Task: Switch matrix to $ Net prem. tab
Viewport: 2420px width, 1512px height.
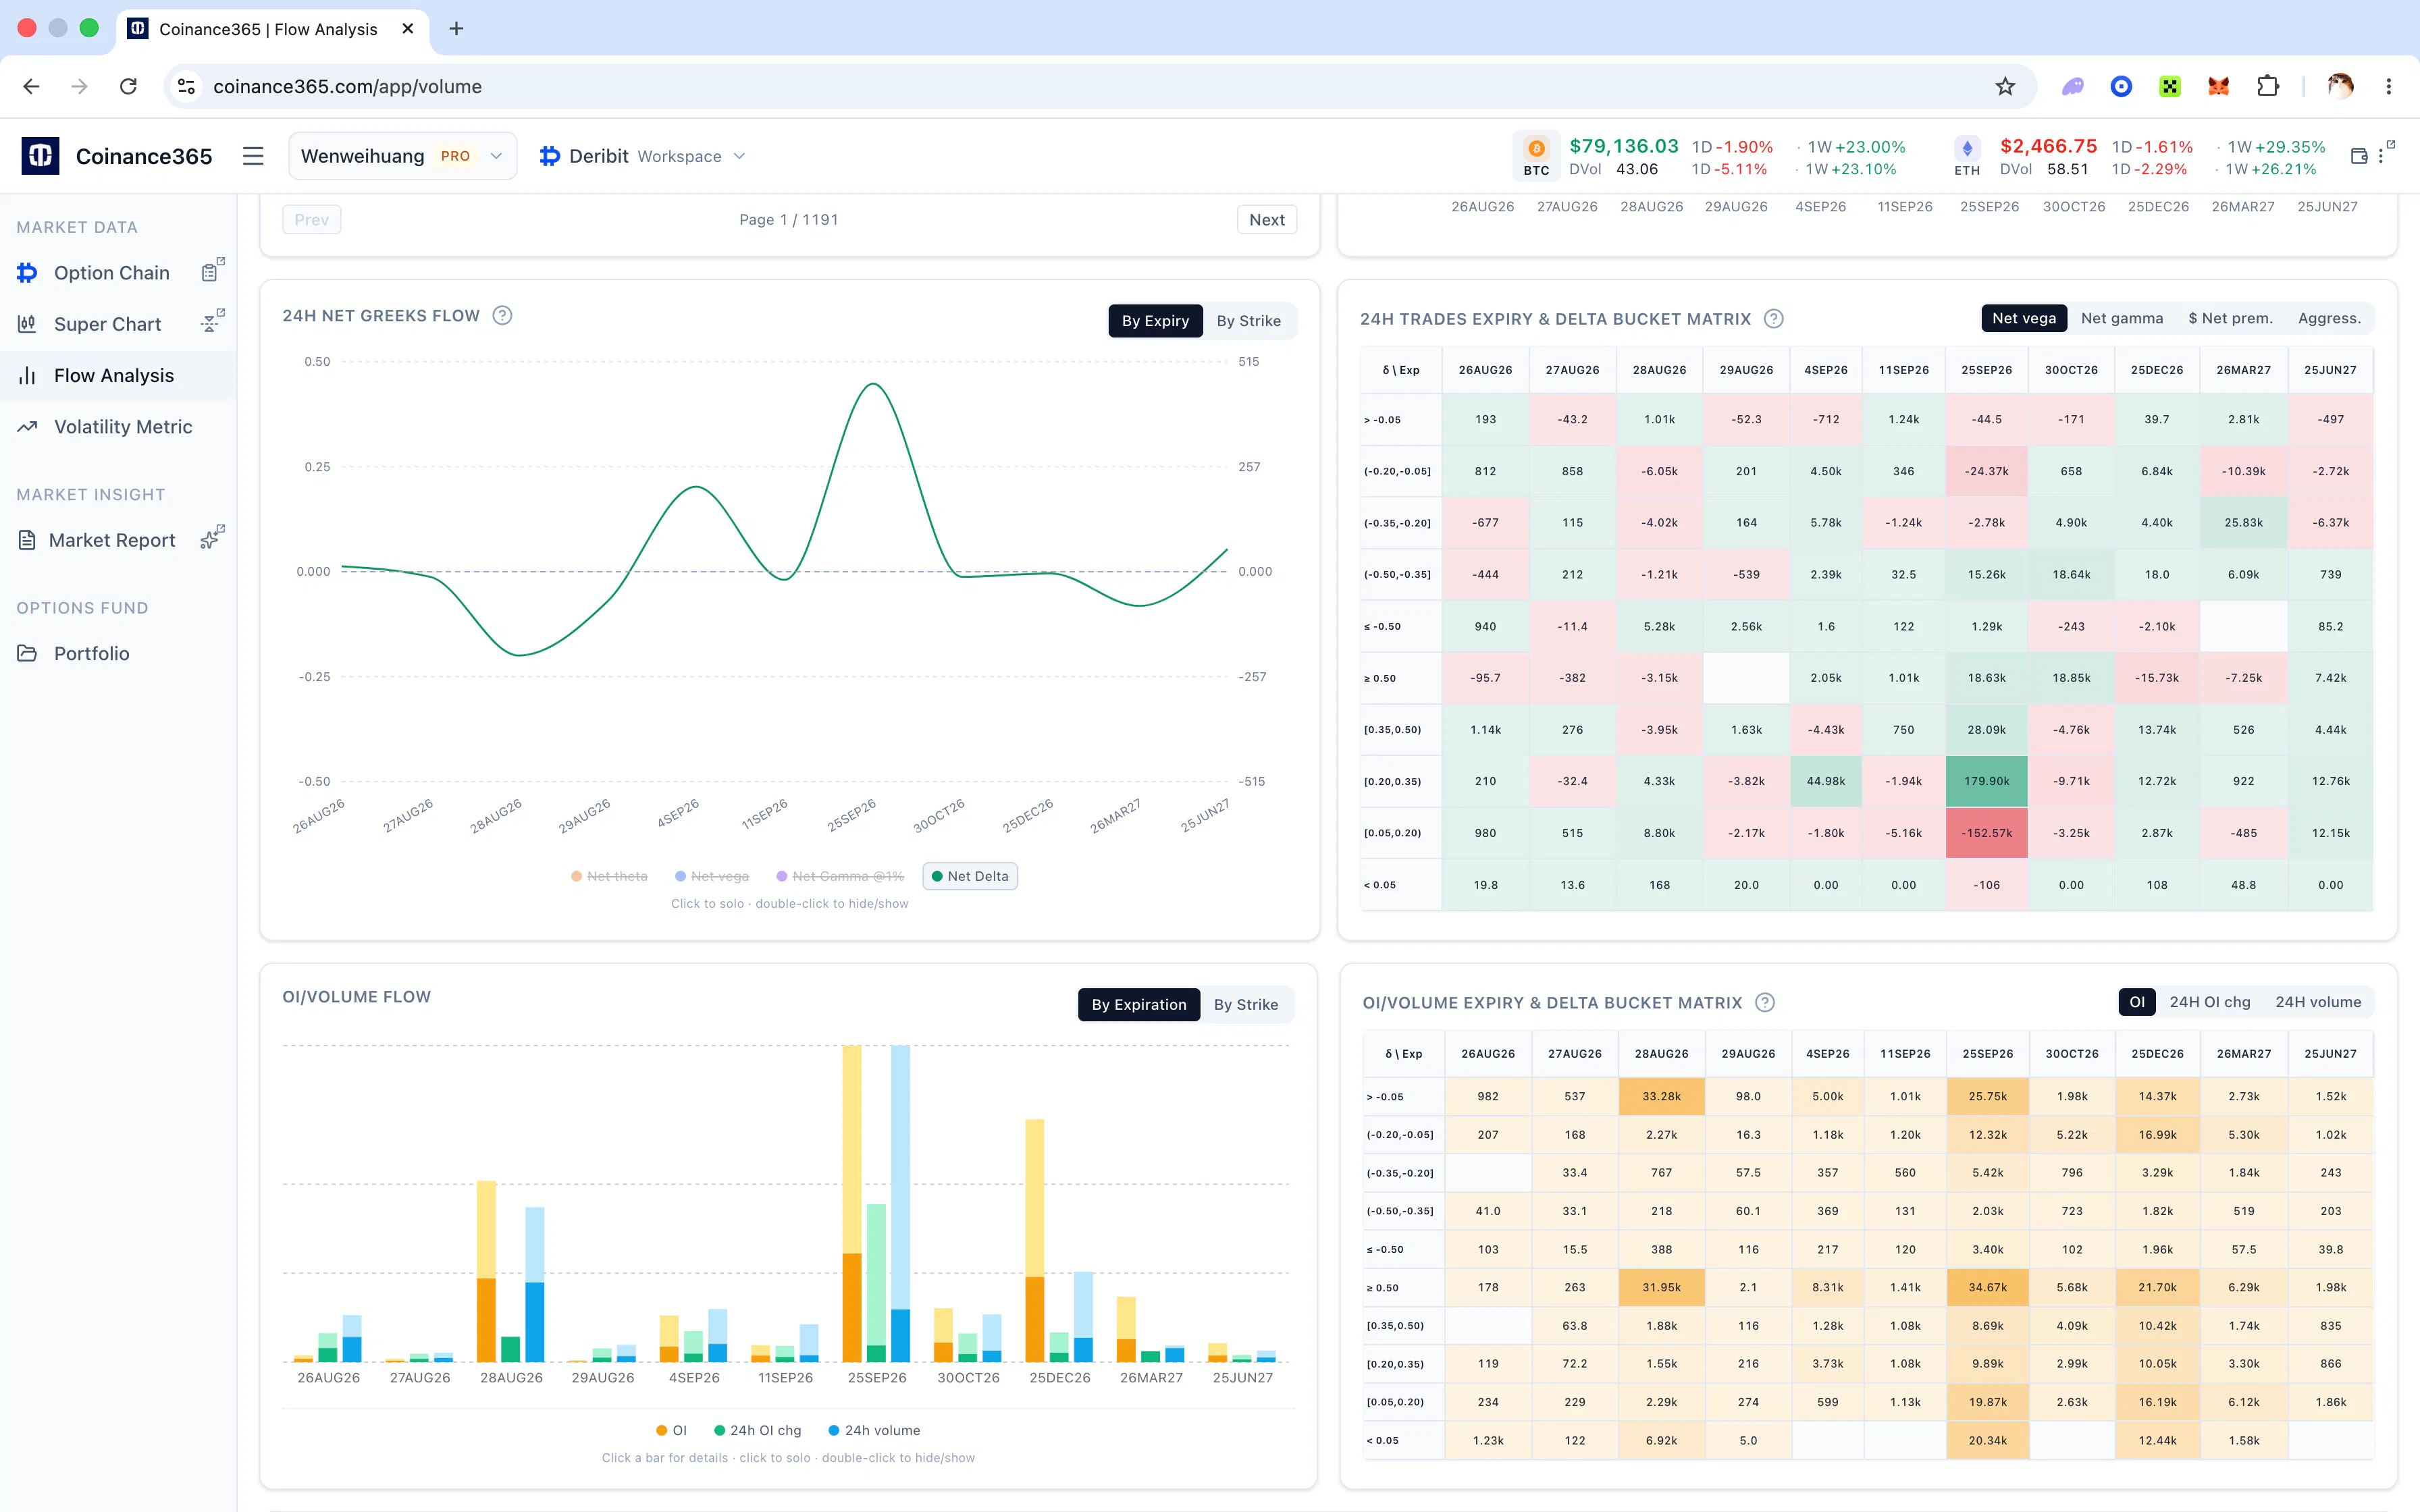Action: [2230, 318]
